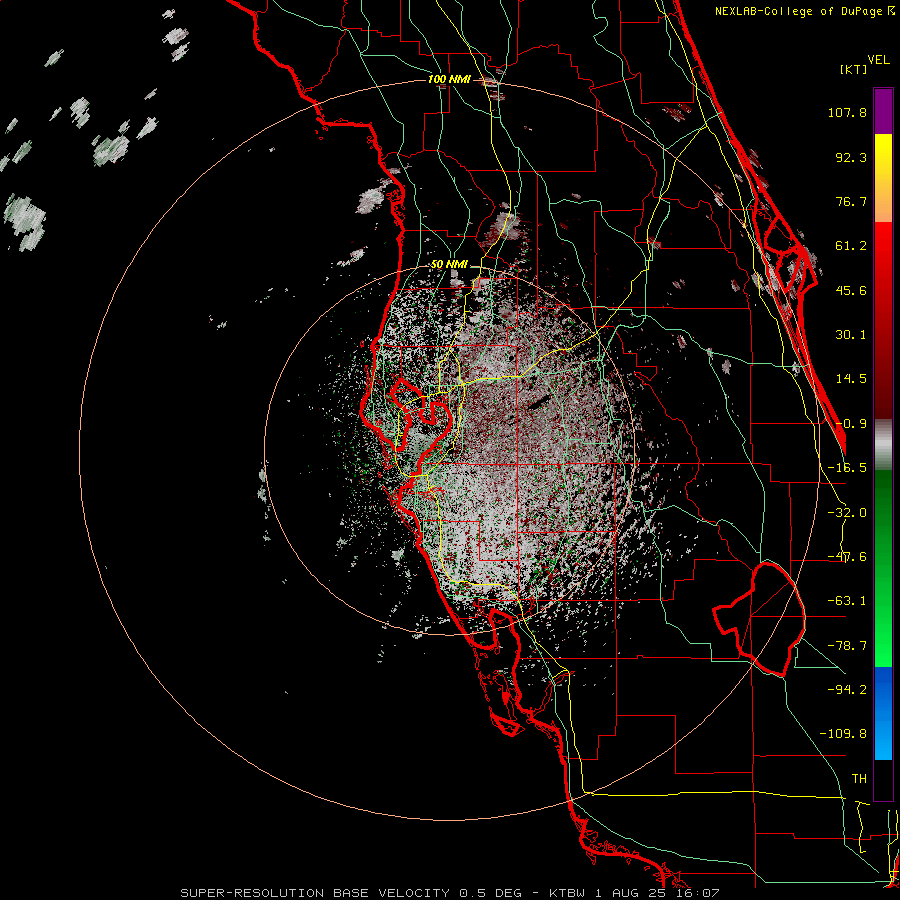This screenshot has width=900, height=900.
Task: Click the SUPER-RESOLUTION BASE VELOCITY caption
Action: tap(315, 893)
